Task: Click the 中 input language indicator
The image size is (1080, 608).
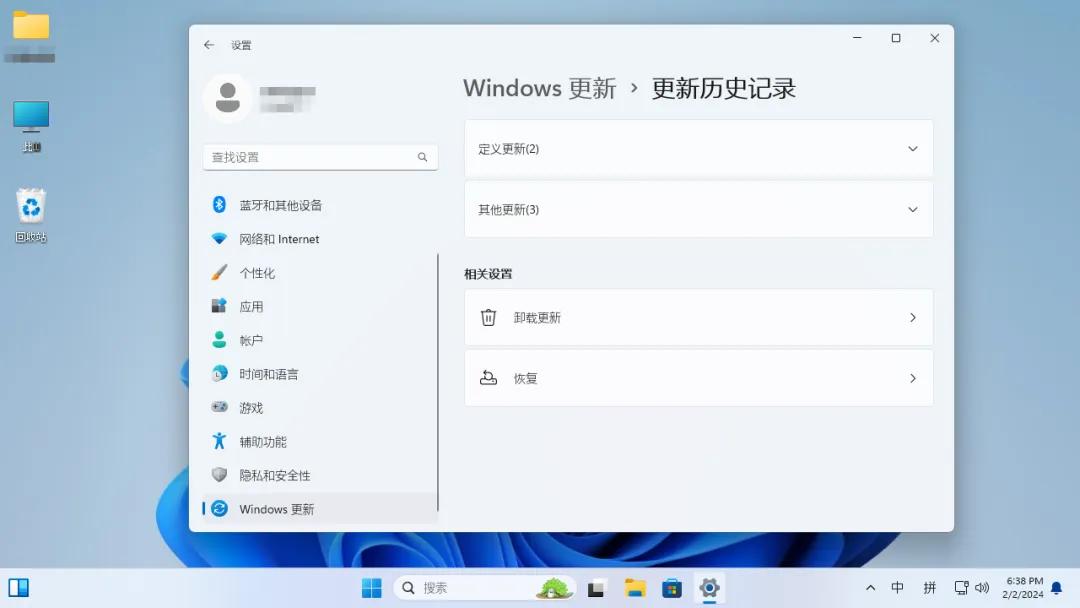Action: tap(897, 587)
